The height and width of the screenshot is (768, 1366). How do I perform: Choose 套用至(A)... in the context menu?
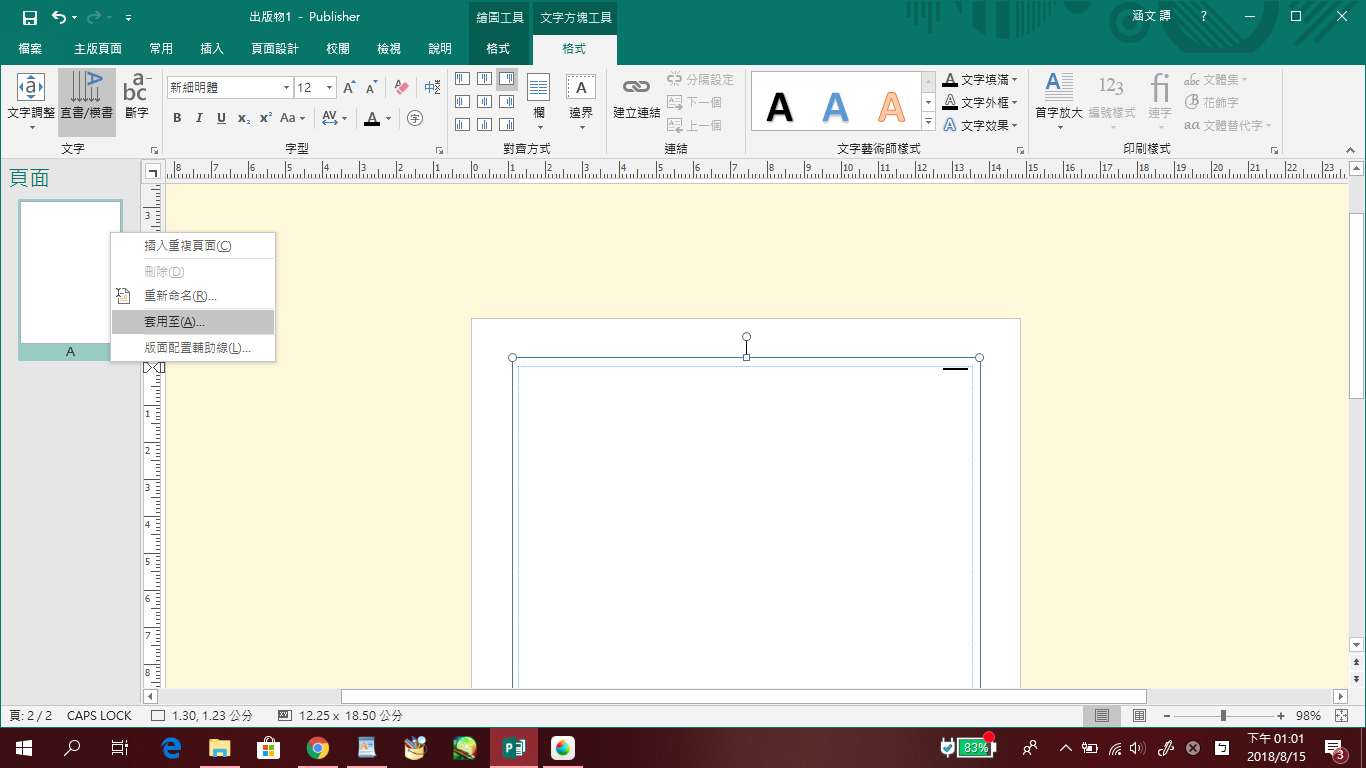pos(174,322)
